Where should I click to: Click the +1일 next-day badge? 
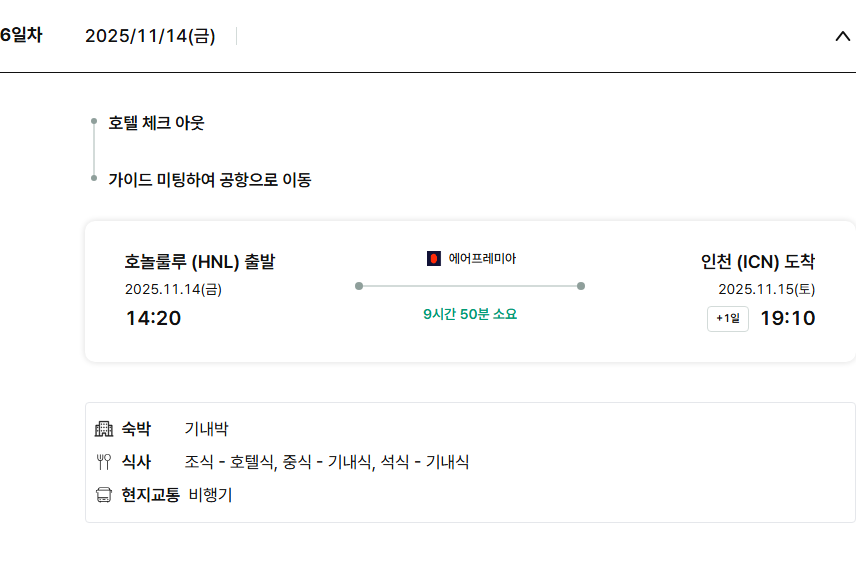coord(728,319)
